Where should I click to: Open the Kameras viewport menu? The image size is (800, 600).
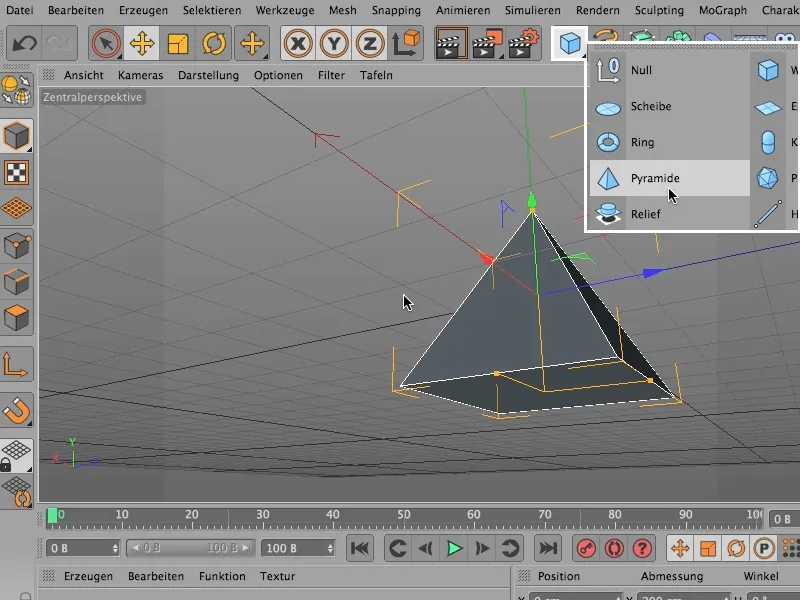[x=140, y=75]
